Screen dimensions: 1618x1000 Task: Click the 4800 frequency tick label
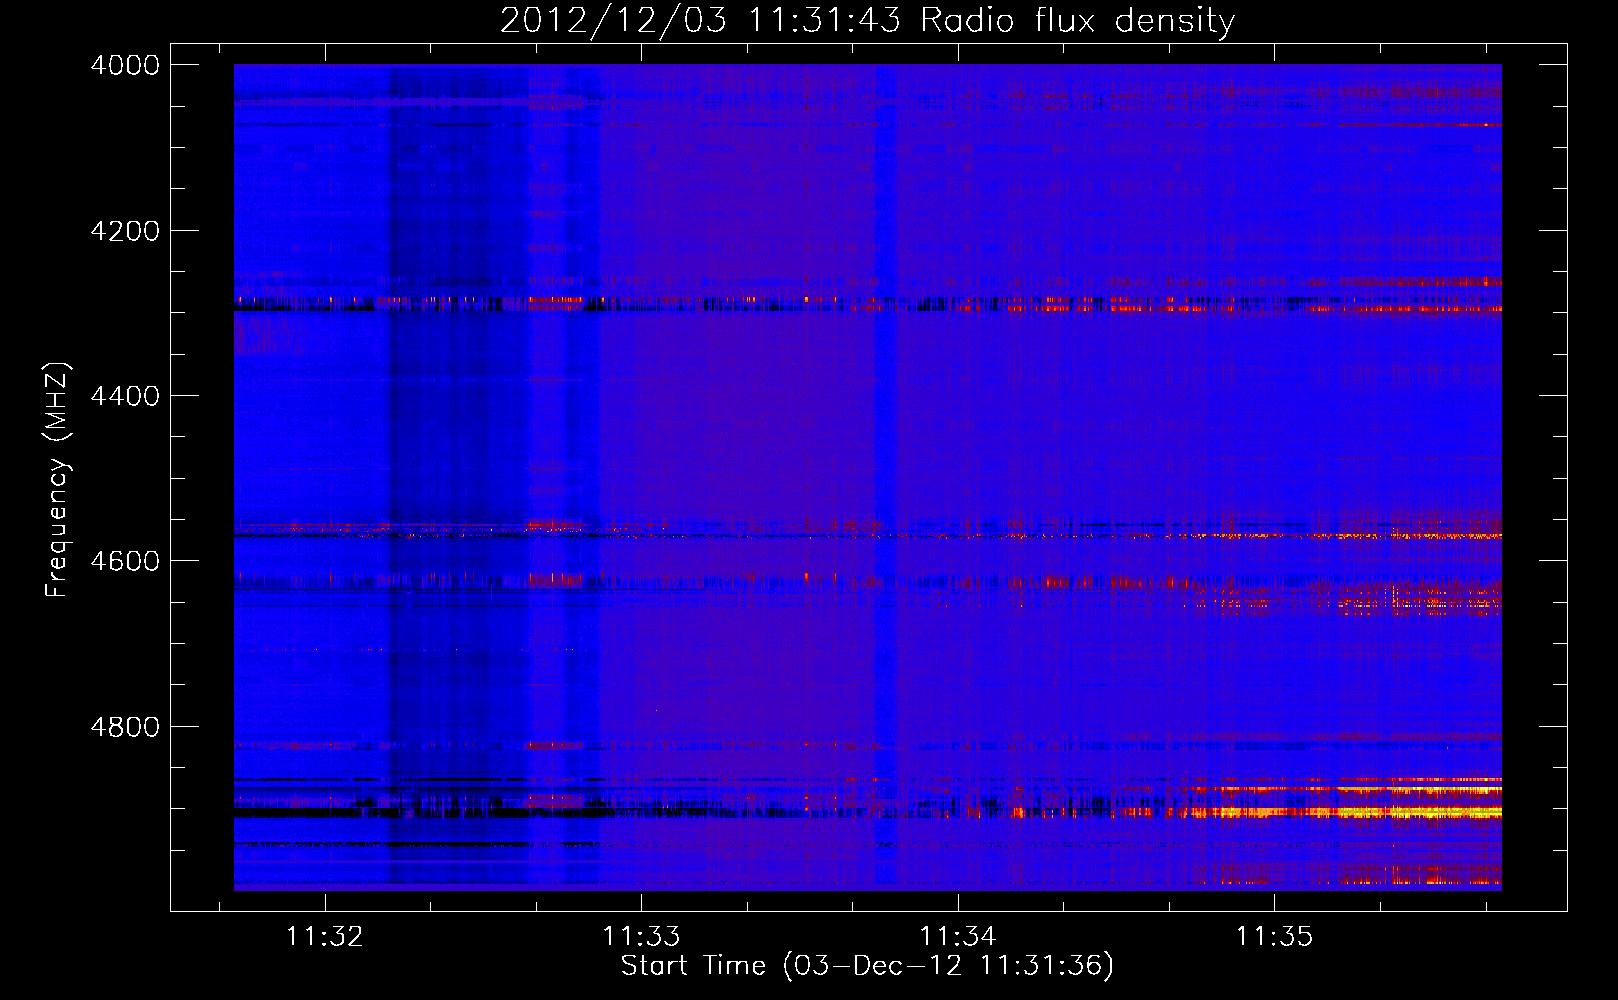(x=125, y=727)
